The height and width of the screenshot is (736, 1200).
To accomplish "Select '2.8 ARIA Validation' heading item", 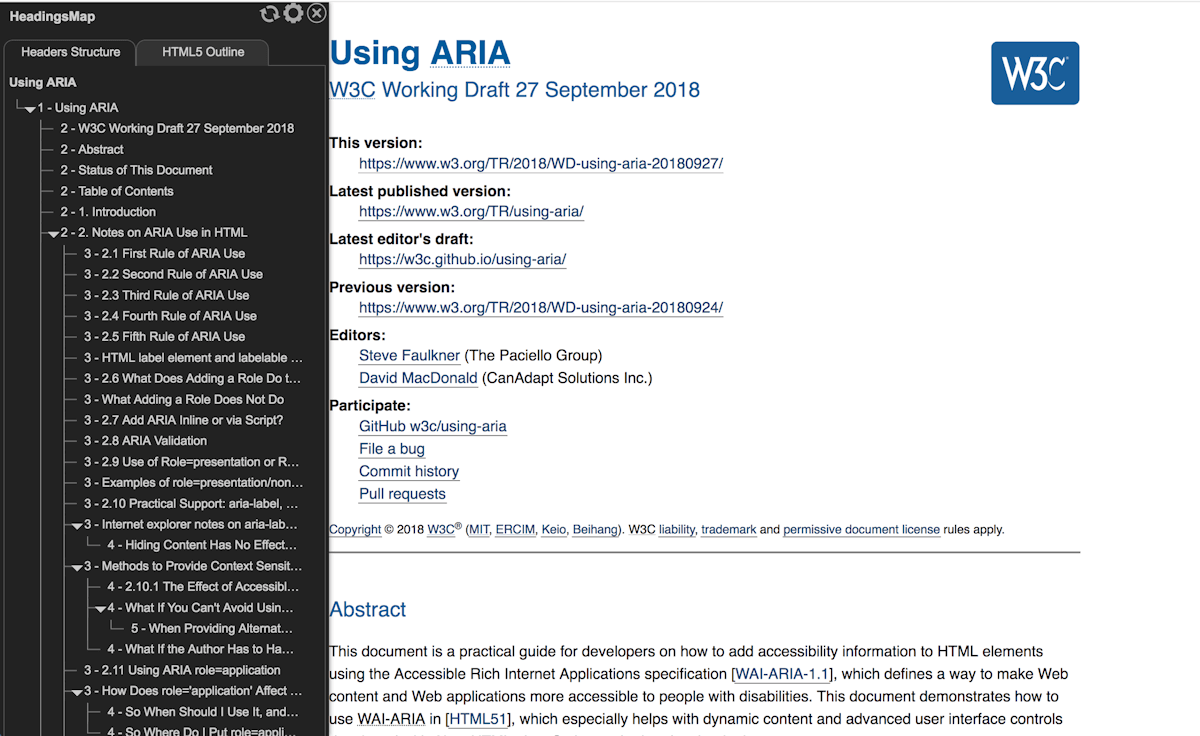I will (x=145, y=441).
